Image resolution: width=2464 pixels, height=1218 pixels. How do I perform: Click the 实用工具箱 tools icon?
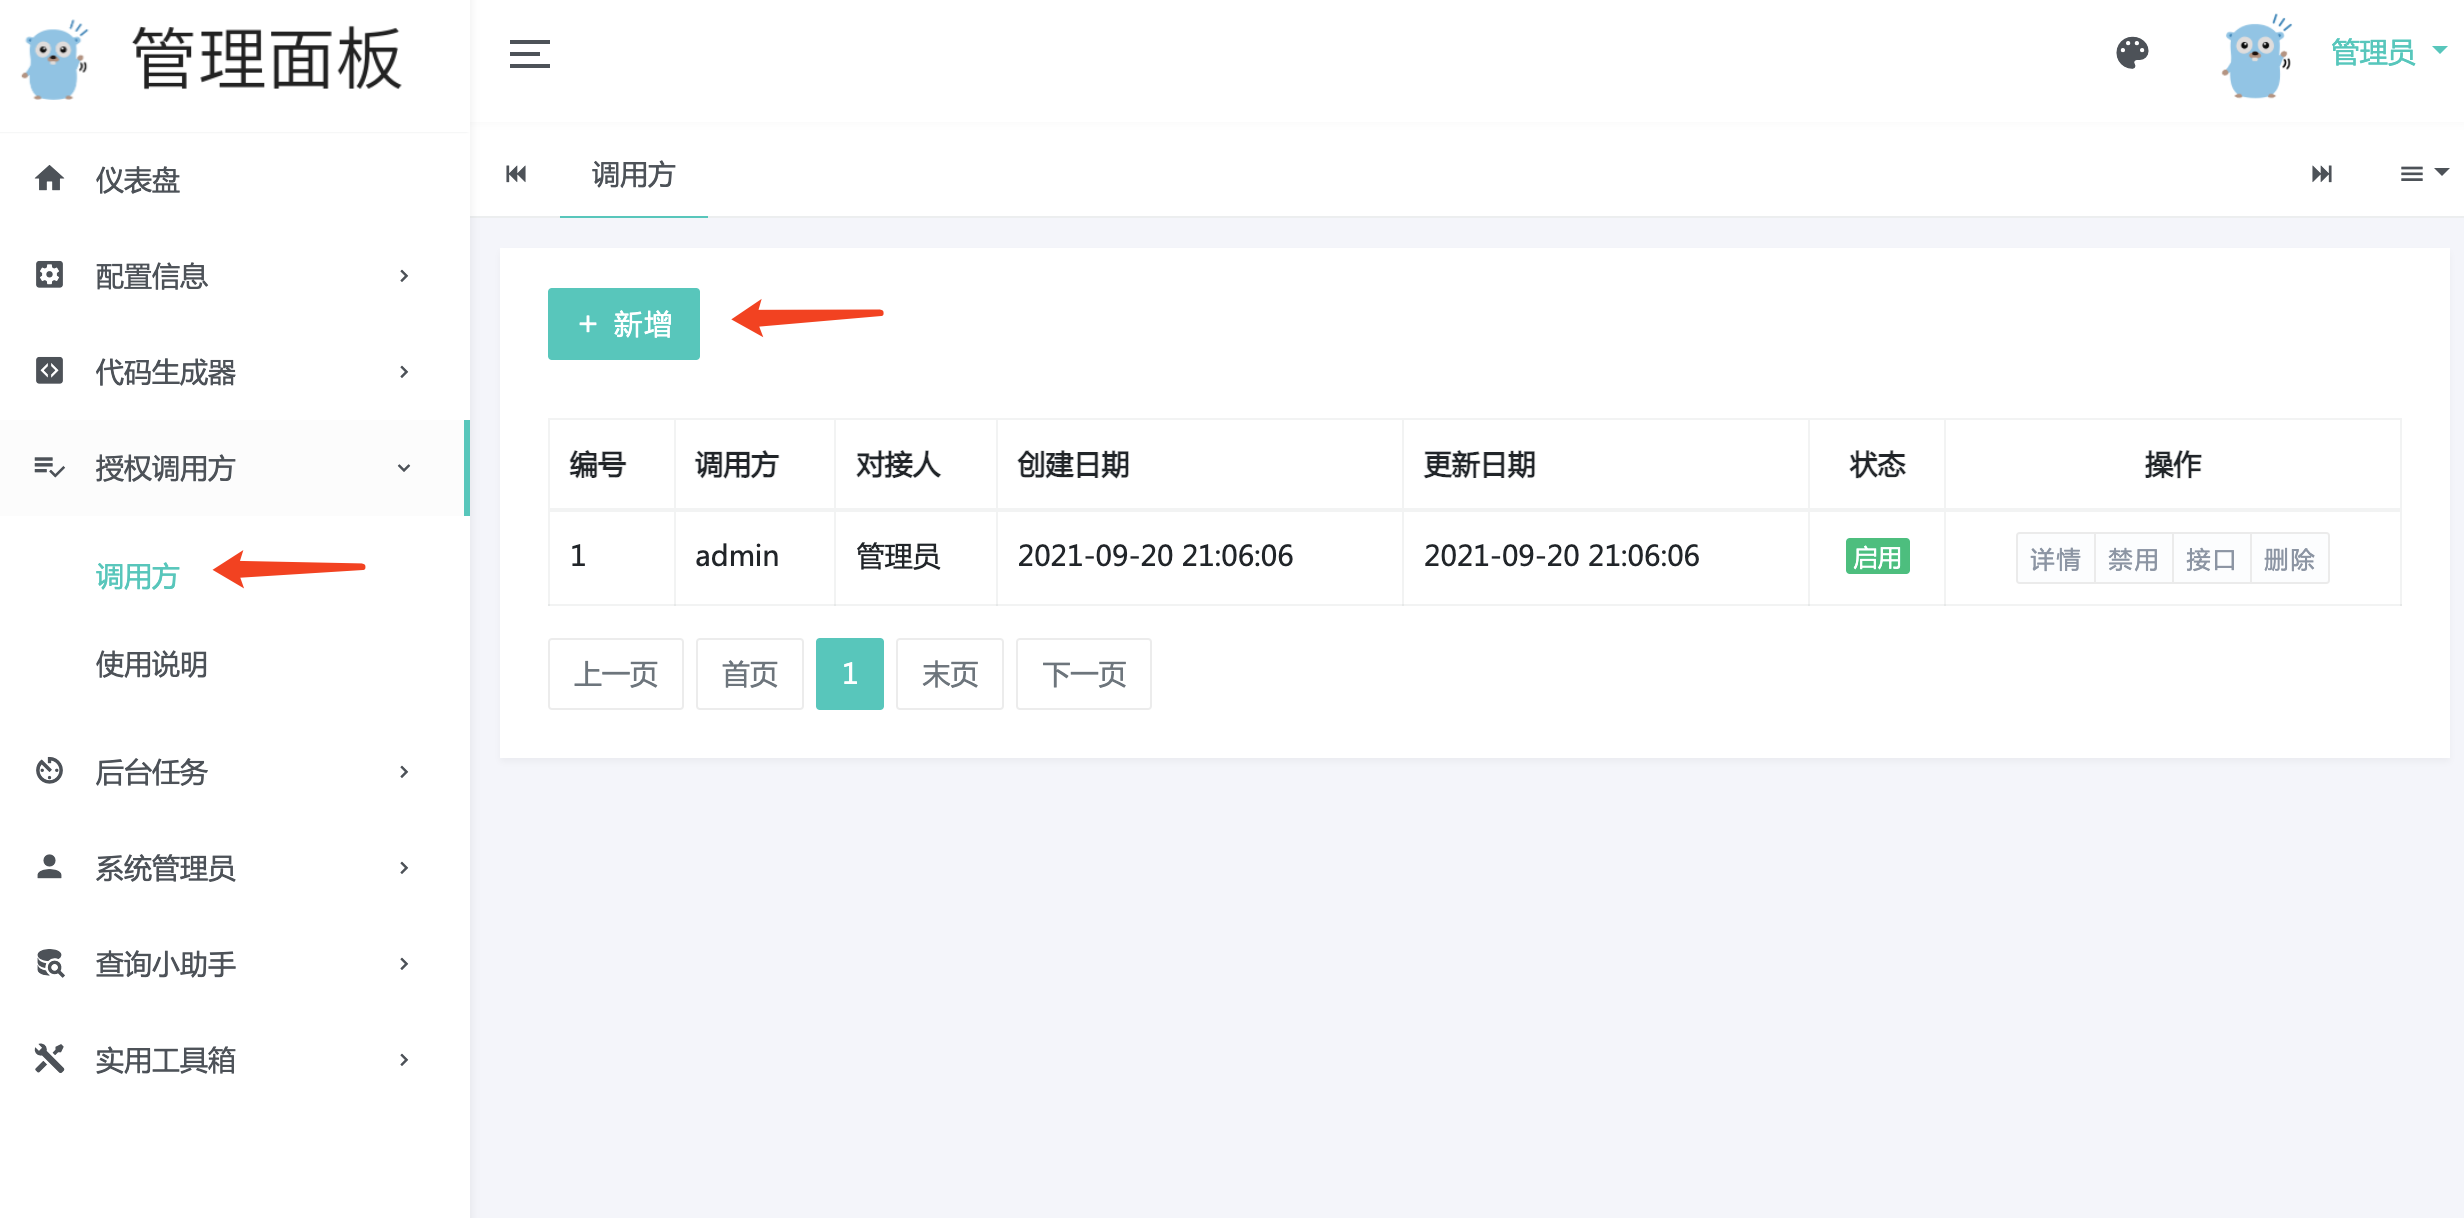coord(49,1059)
